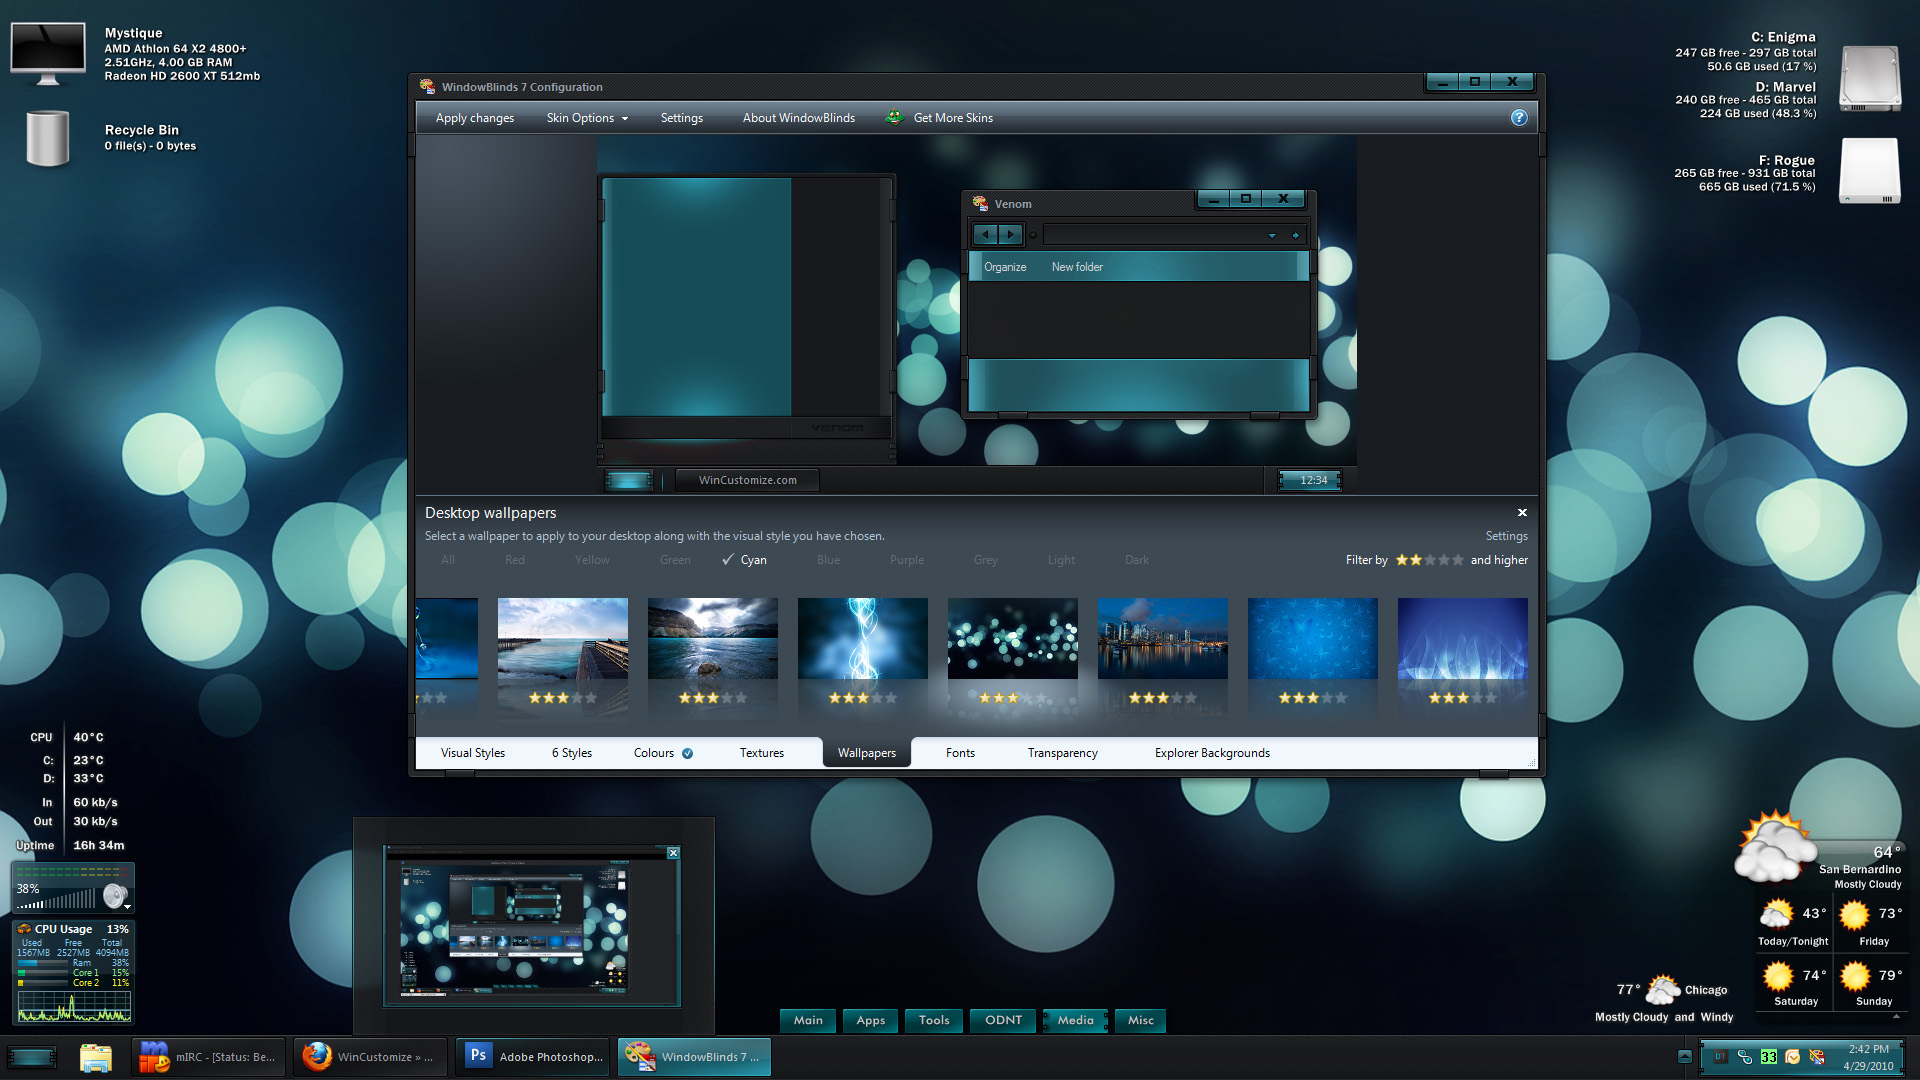The height and width of the screenshot is (1080, 1920).
Task: Open the Settings menu item in toolbar
Action: (x=682, y=118)
